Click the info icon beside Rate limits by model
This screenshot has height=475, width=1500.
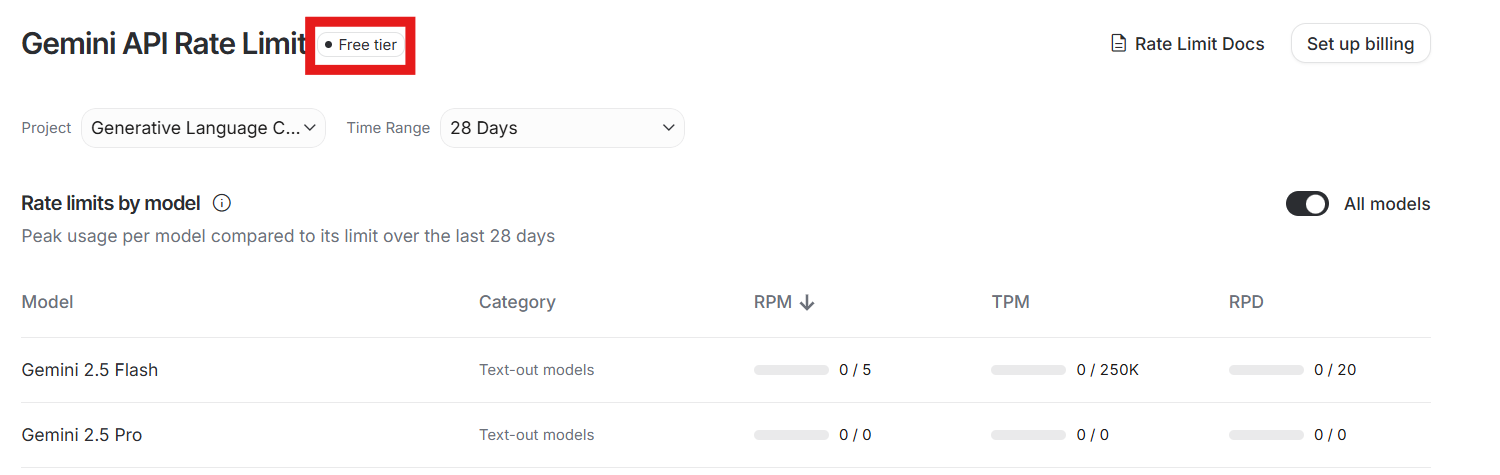222,203
